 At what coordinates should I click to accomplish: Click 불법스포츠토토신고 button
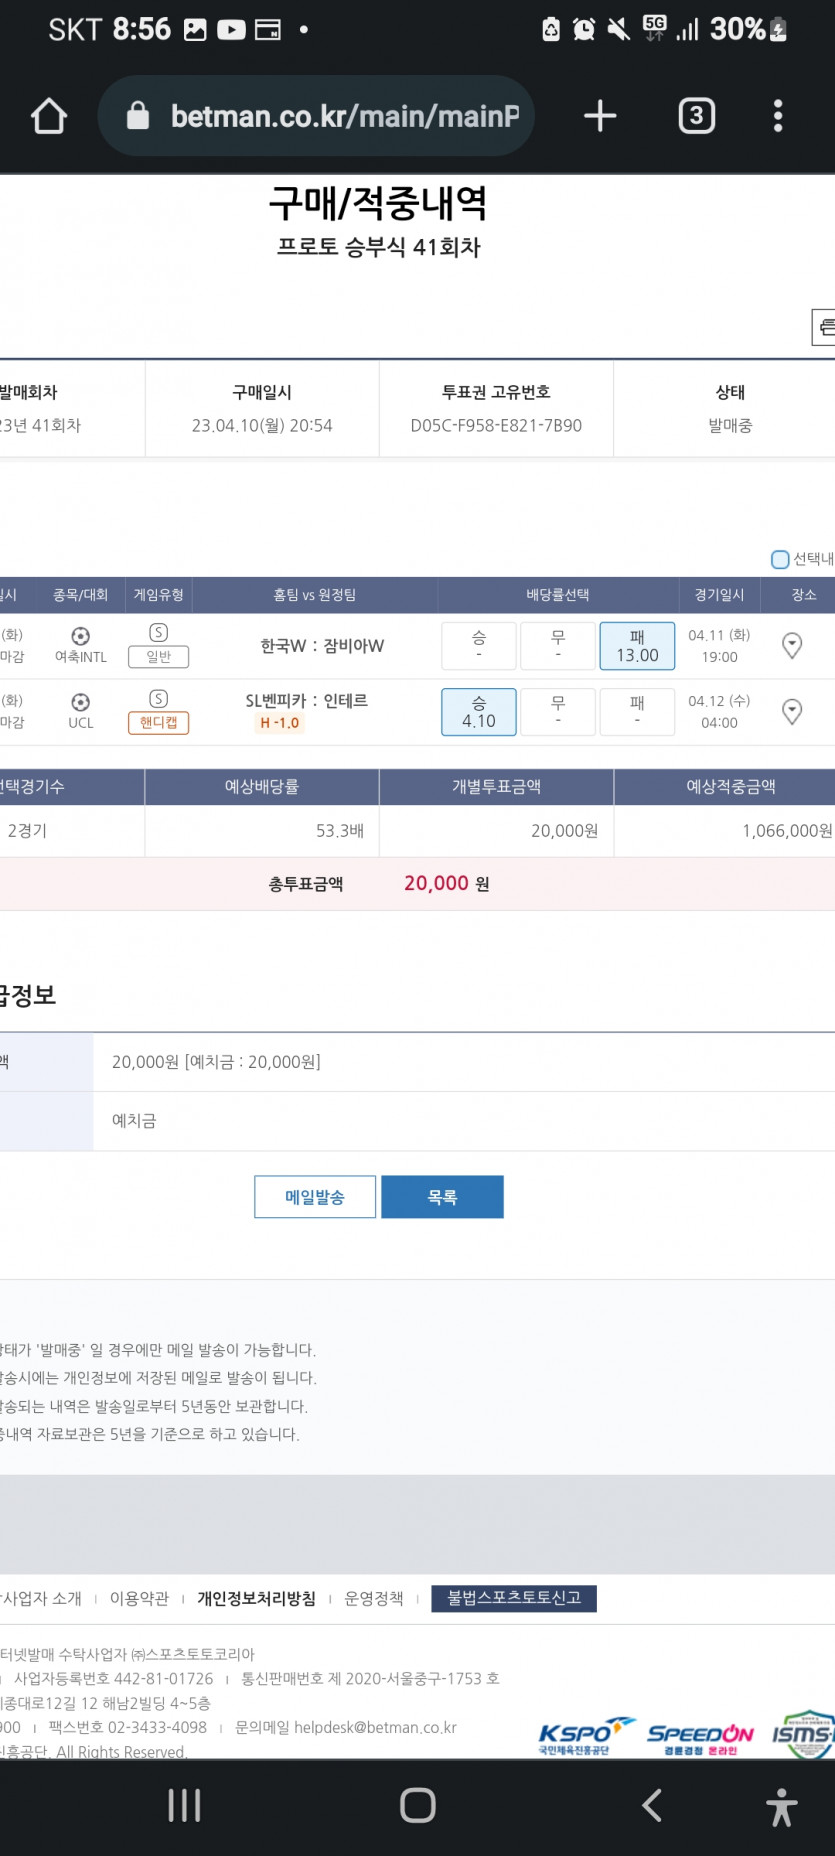click(514, 1598)
